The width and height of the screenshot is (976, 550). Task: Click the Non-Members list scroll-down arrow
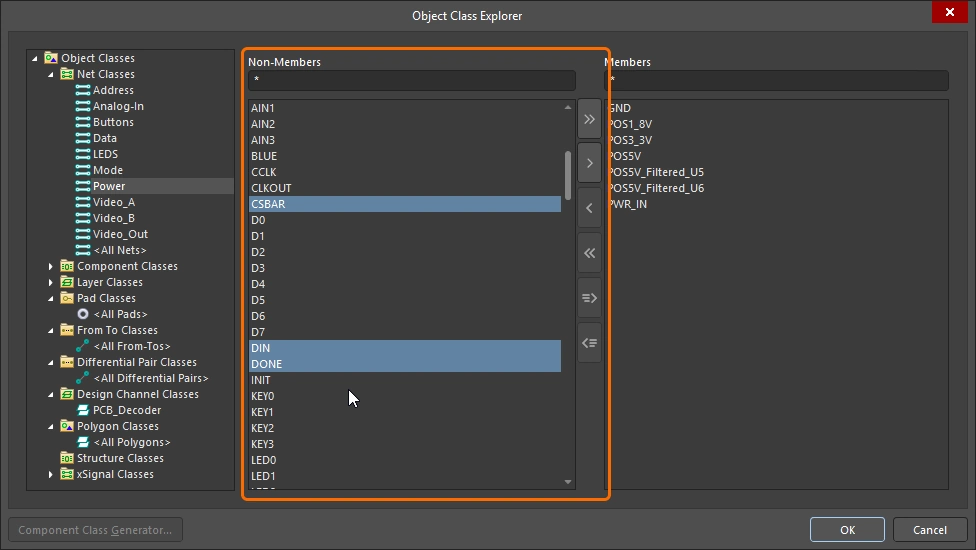pyautogui.click(x=568, y=482)
